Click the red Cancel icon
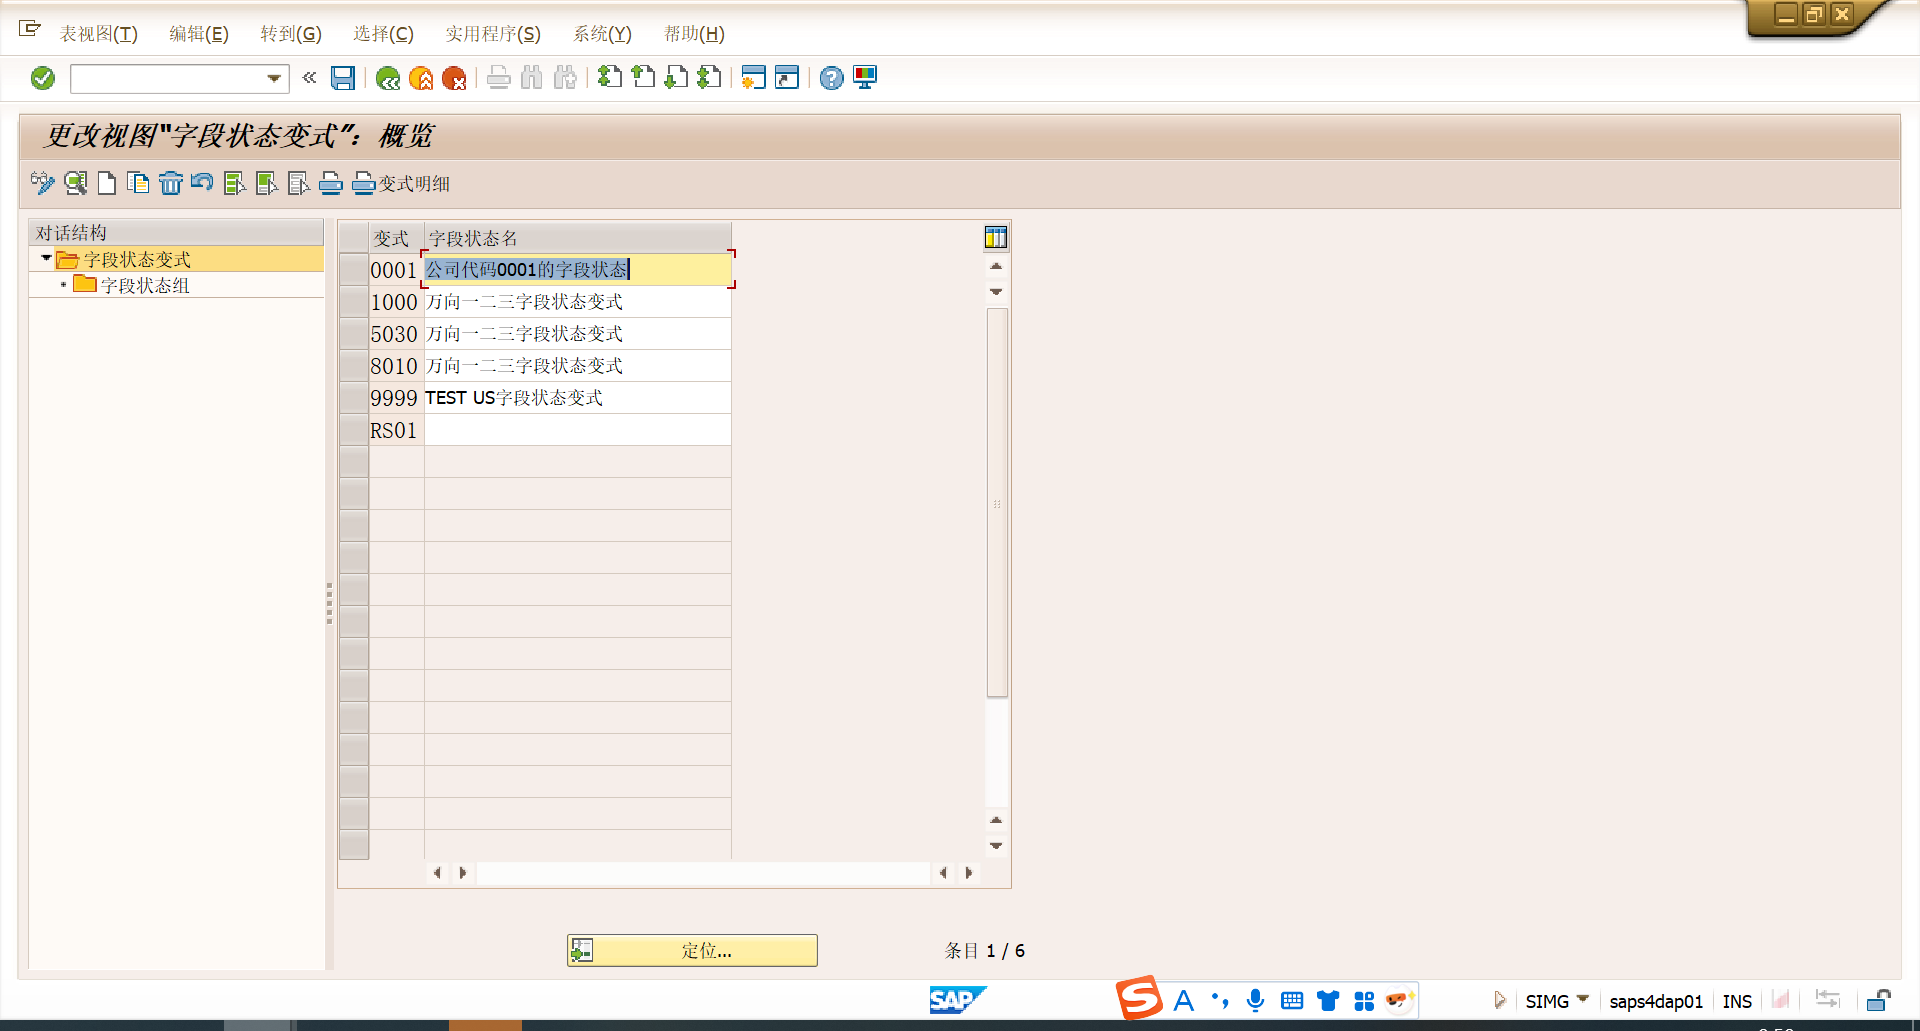Screen dimensions: 1920x1031 coord(454,78)
